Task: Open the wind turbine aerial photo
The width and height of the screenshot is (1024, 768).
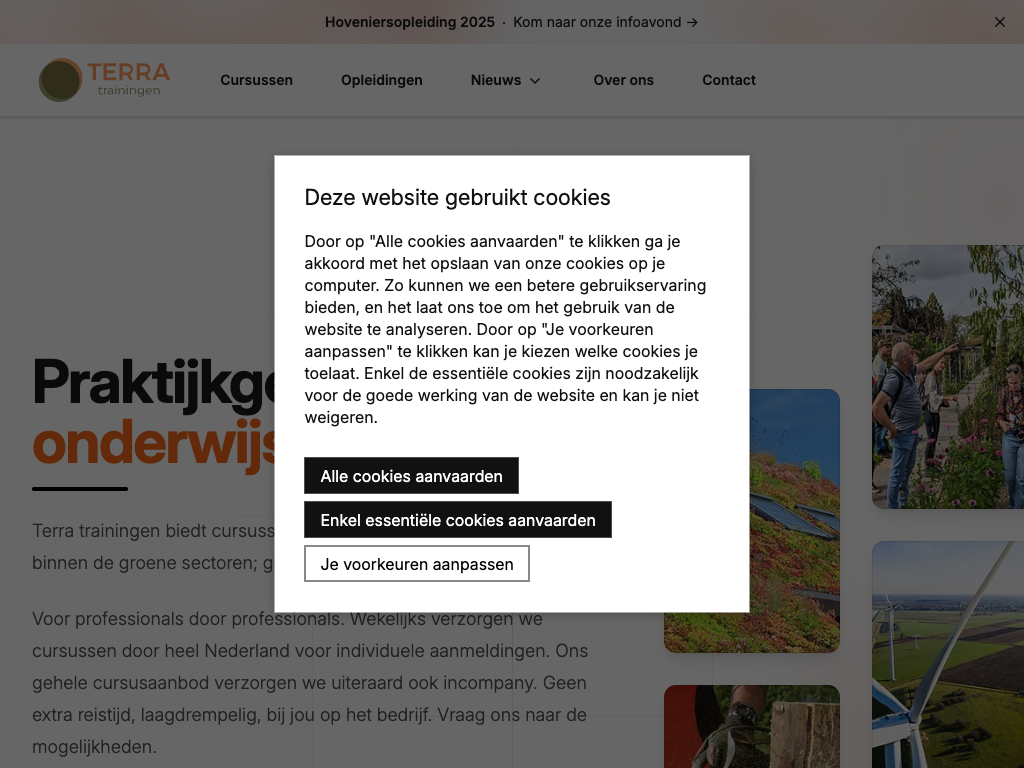Action: click(x=948, y=654)
